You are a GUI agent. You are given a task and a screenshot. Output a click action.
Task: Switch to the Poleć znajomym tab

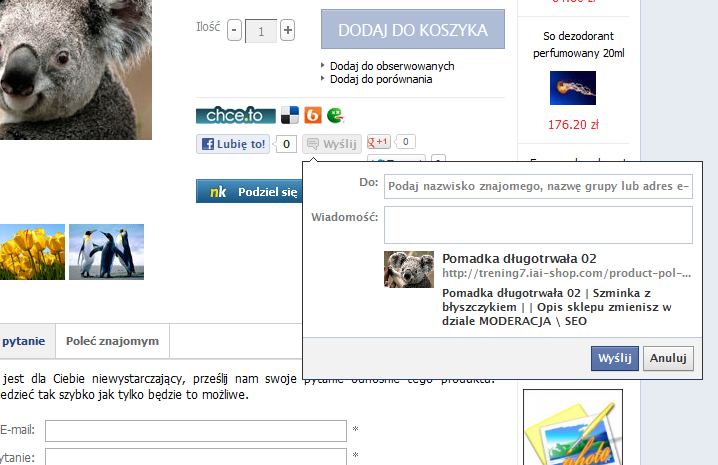112,341
